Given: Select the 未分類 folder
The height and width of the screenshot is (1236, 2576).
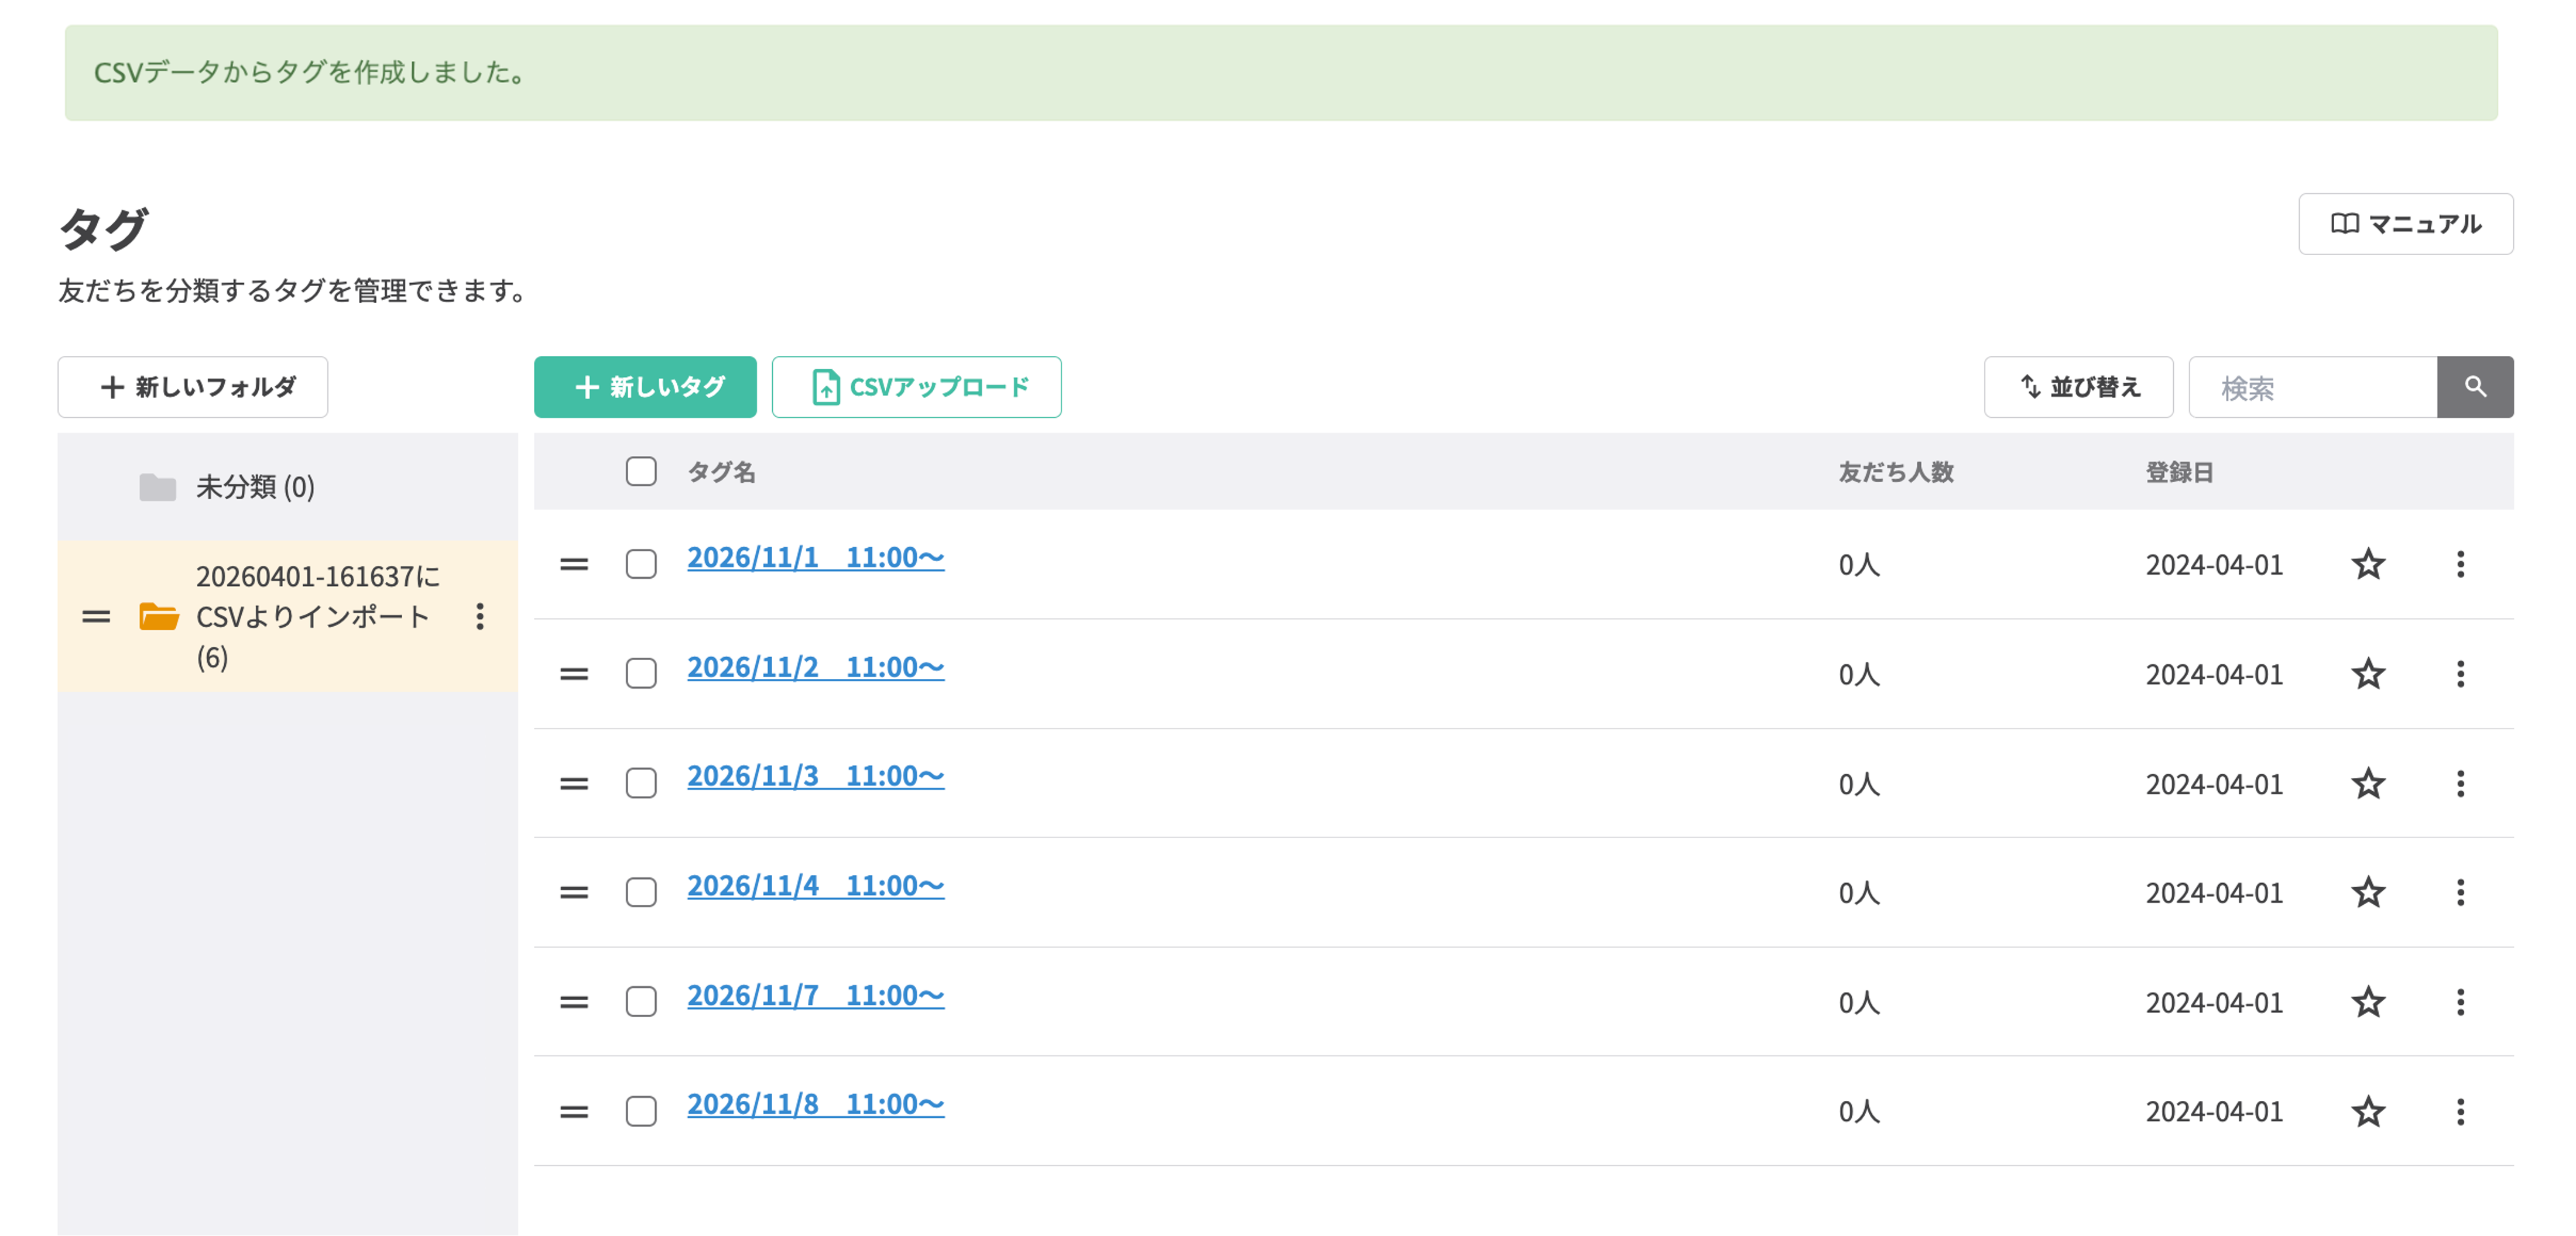Looking at the screenshot, I should (255, 487).
